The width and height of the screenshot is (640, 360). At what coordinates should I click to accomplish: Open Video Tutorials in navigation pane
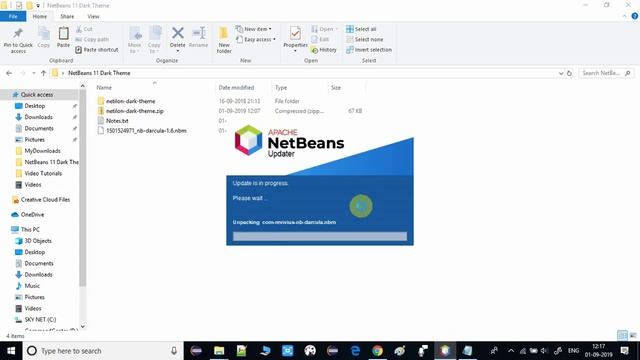coord(43,173)
